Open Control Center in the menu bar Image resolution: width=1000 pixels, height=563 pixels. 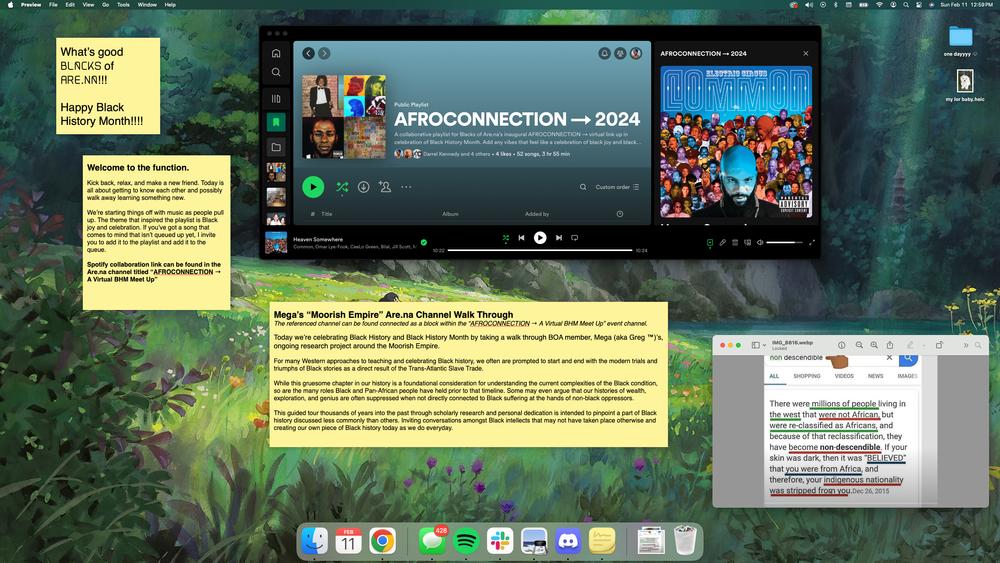pyautogui.click(x=919, y=4)
